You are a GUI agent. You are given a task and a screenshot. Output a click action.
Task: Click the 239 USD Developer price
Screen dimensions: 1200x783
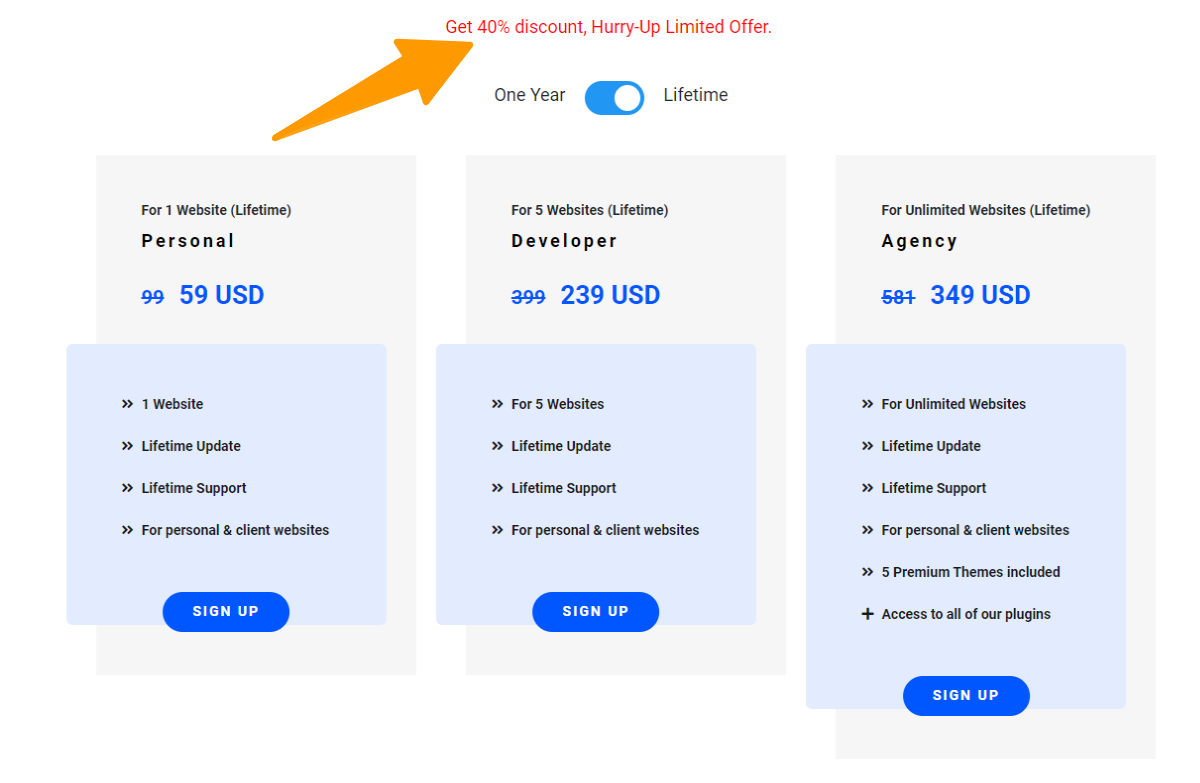pyautogui.click(x=610, y=295)
